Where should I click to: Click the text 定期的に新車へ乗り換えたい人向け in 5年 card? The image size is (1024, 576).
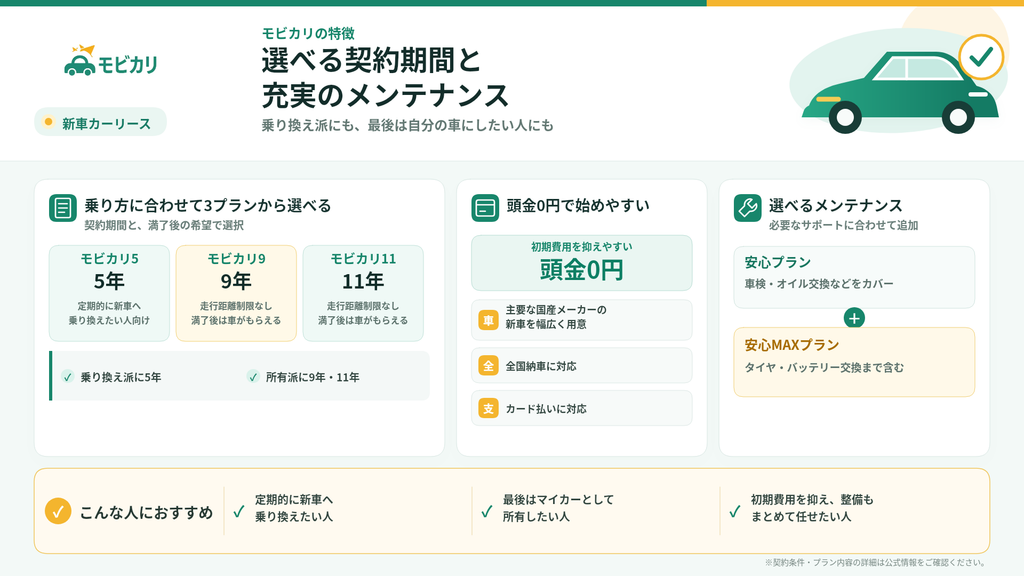tap(109, 313)
